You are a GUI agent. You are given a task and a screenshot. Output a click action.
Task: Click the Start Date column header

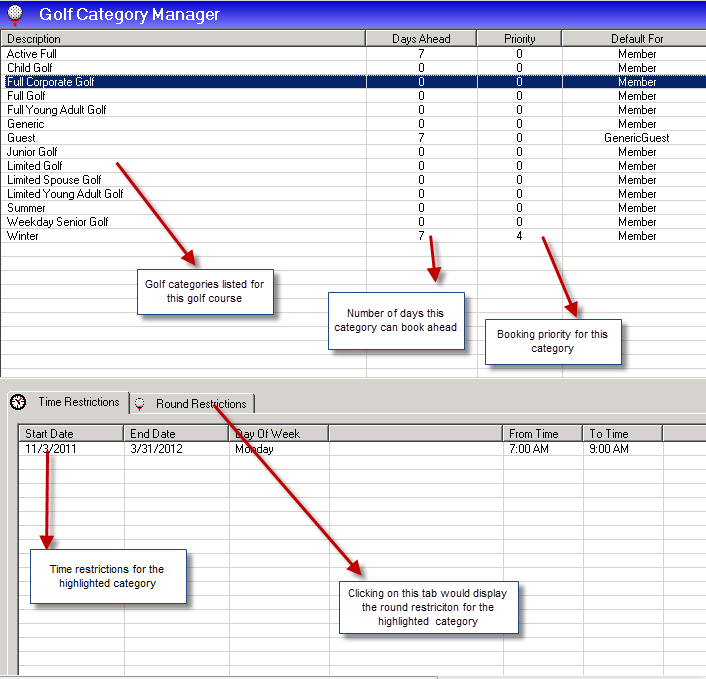coord(71,434)
